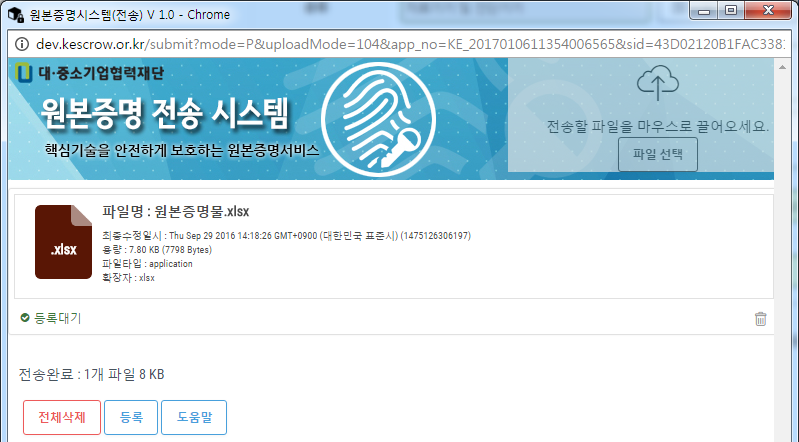Image resolution: width=799 pixels, height=442 pixels.
Task: Click the 최종수정일시 timestamp line
Action: tap(286, 236)
